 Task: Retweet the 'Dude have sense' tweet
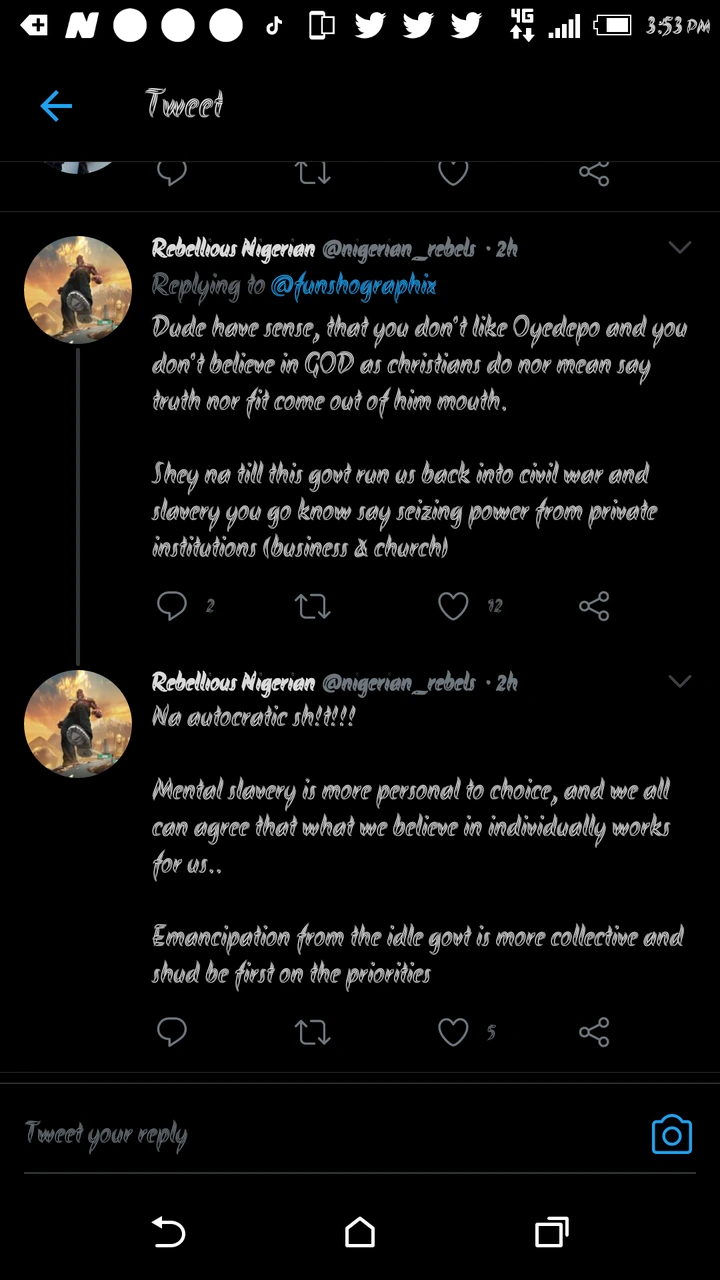(x=313, y=606)
